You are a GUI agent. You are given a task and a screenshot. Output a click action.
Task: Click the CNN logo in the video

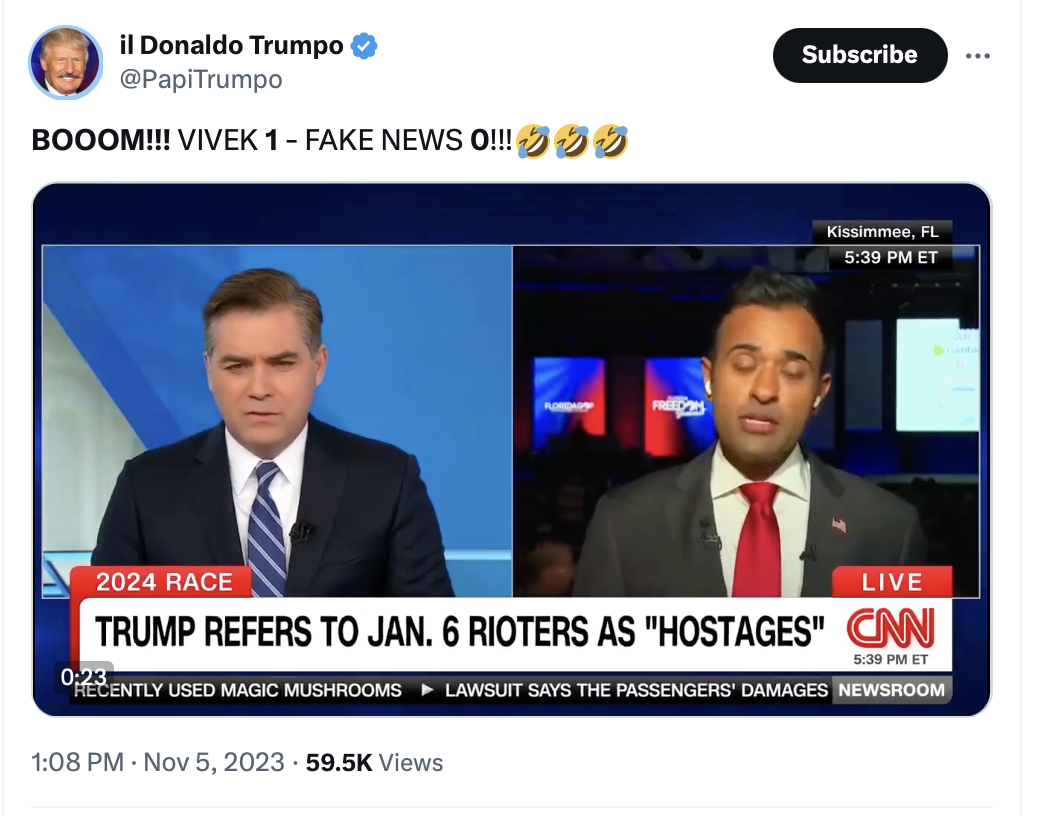coord(889,628)
